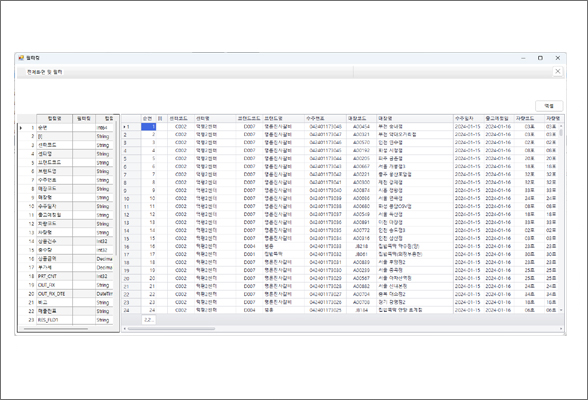This screenshot has width=588, height=400.
Task: Click the 2024-01-16 shipping date in row 3
Action: tap(498, 142)
